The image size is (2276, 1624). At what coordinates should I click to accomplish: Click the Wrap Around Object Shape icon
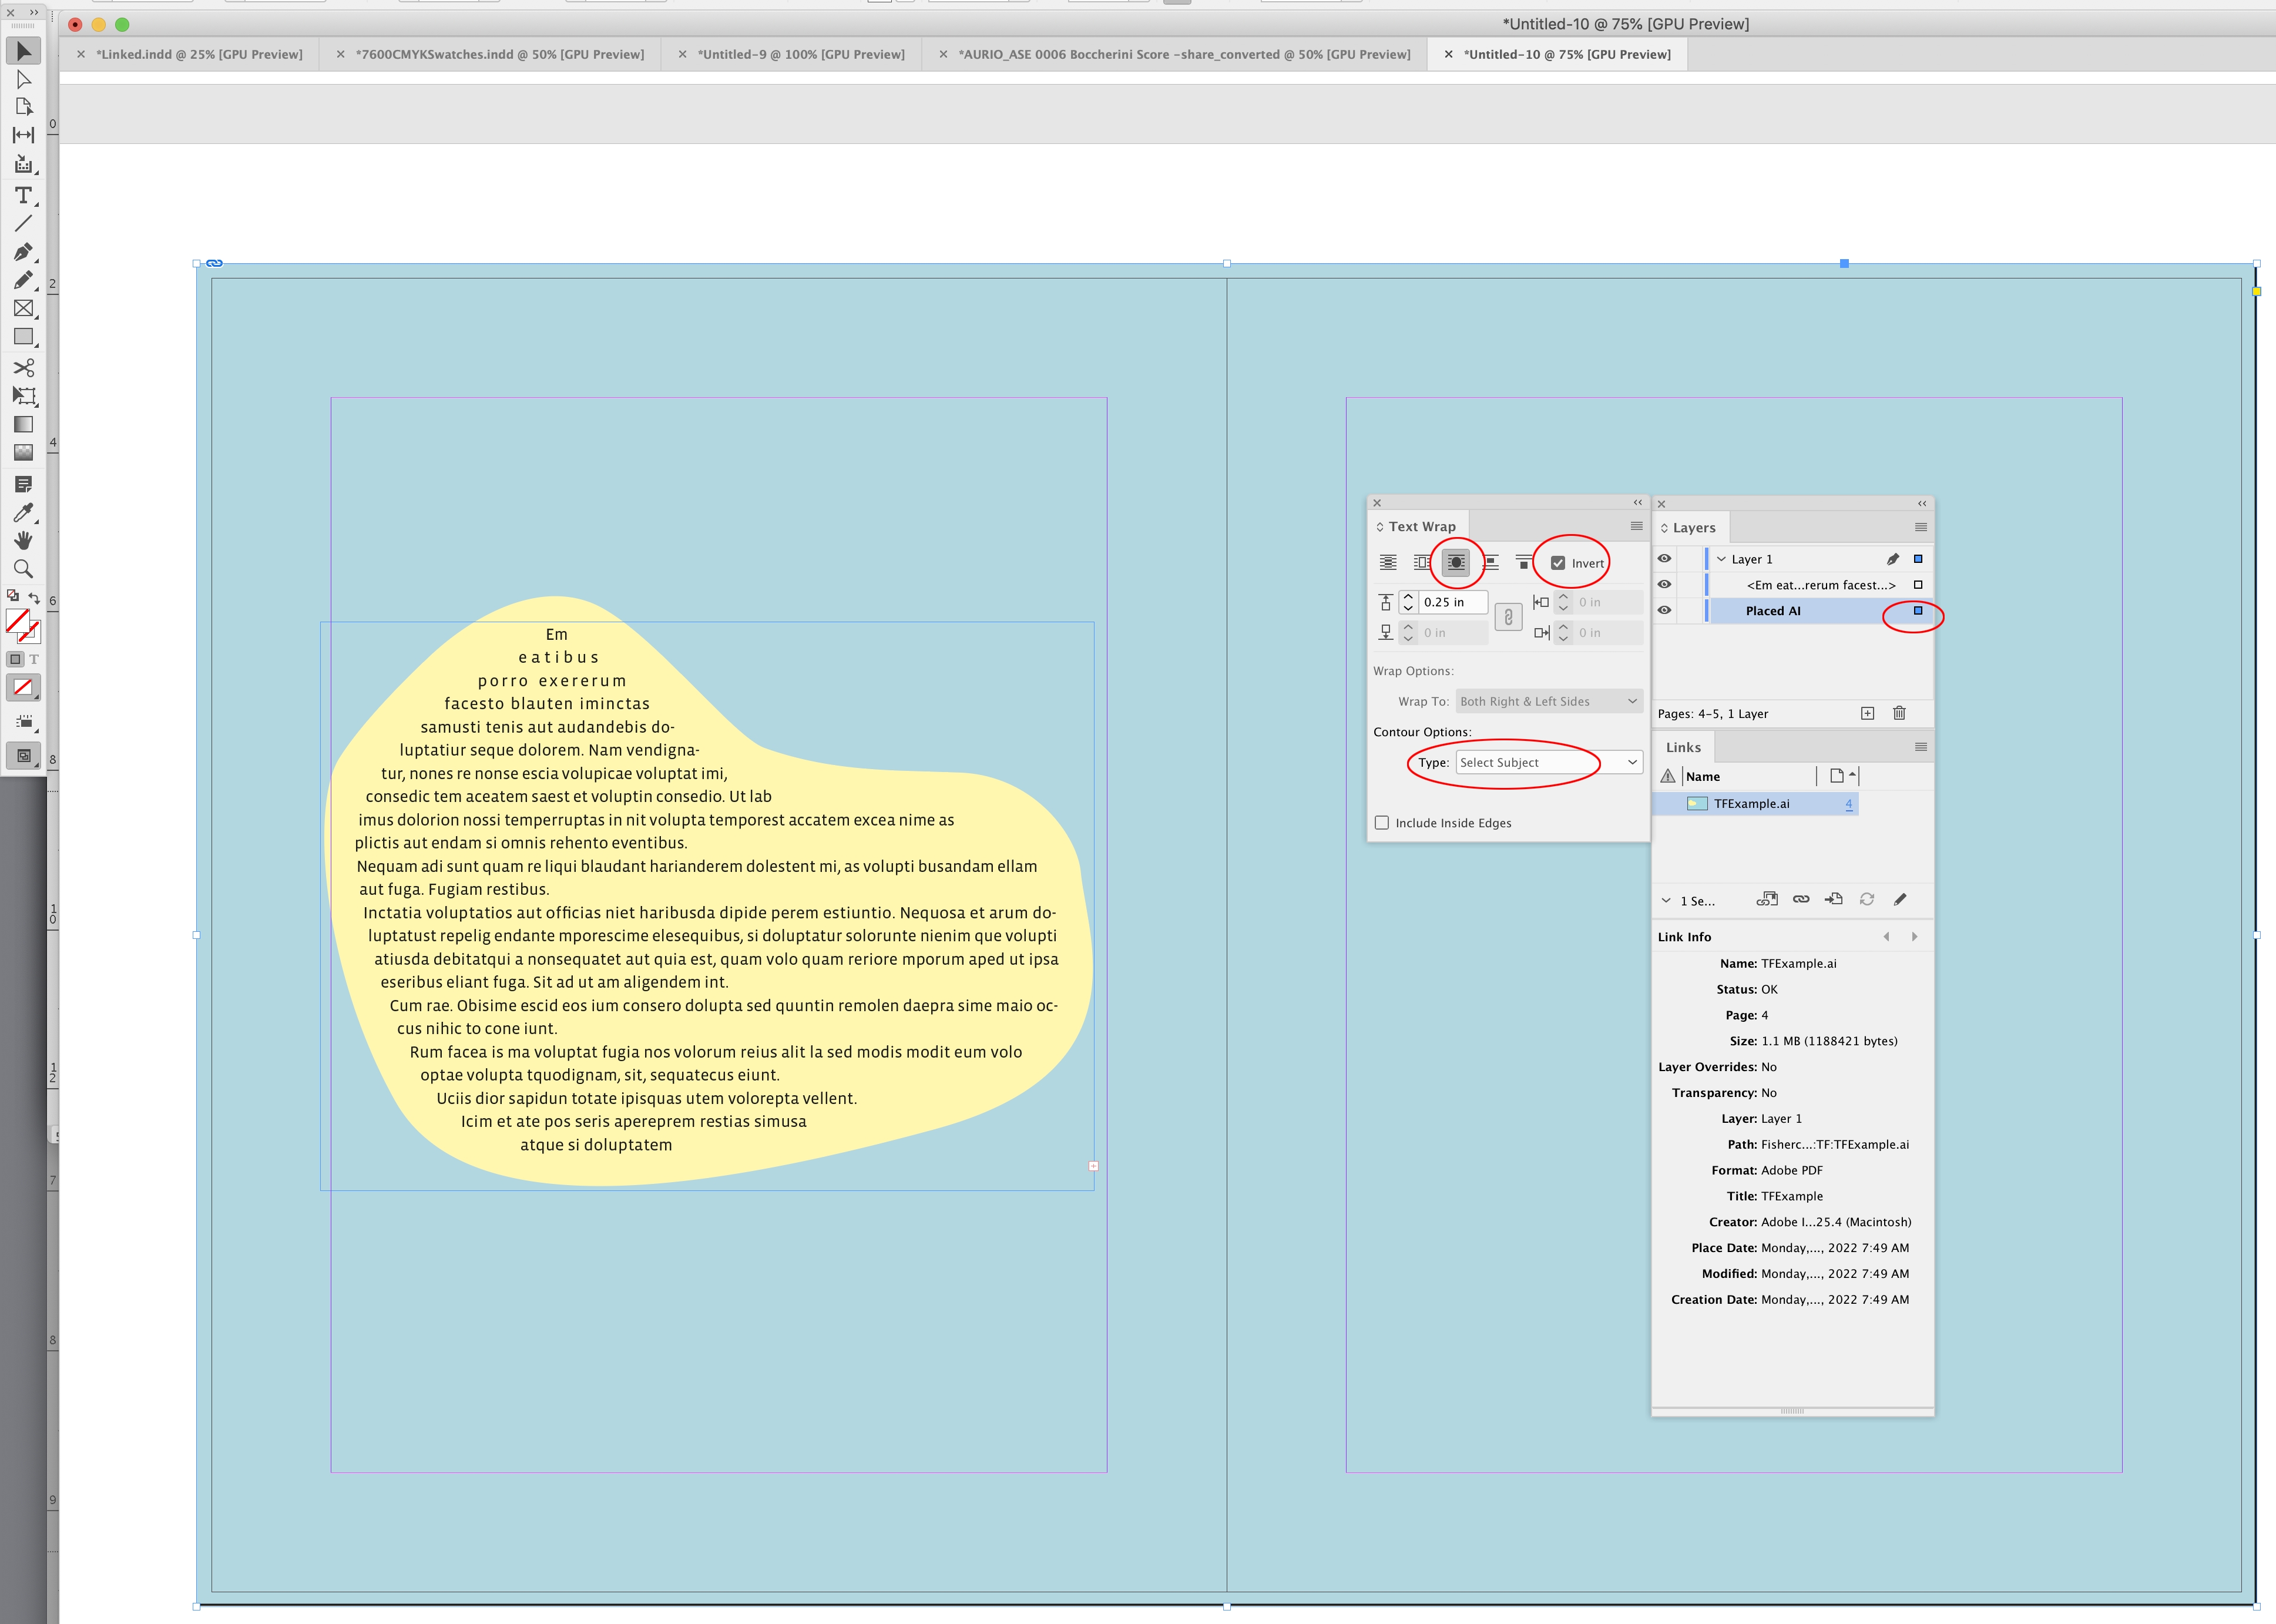tap(1456, 562)
